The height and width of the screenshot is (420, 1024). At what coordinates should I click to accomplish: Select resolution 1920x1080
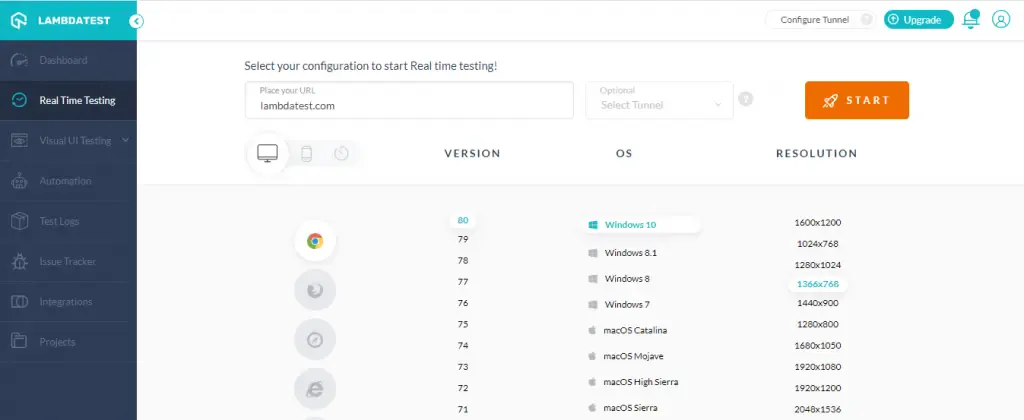tap(817, 366)
